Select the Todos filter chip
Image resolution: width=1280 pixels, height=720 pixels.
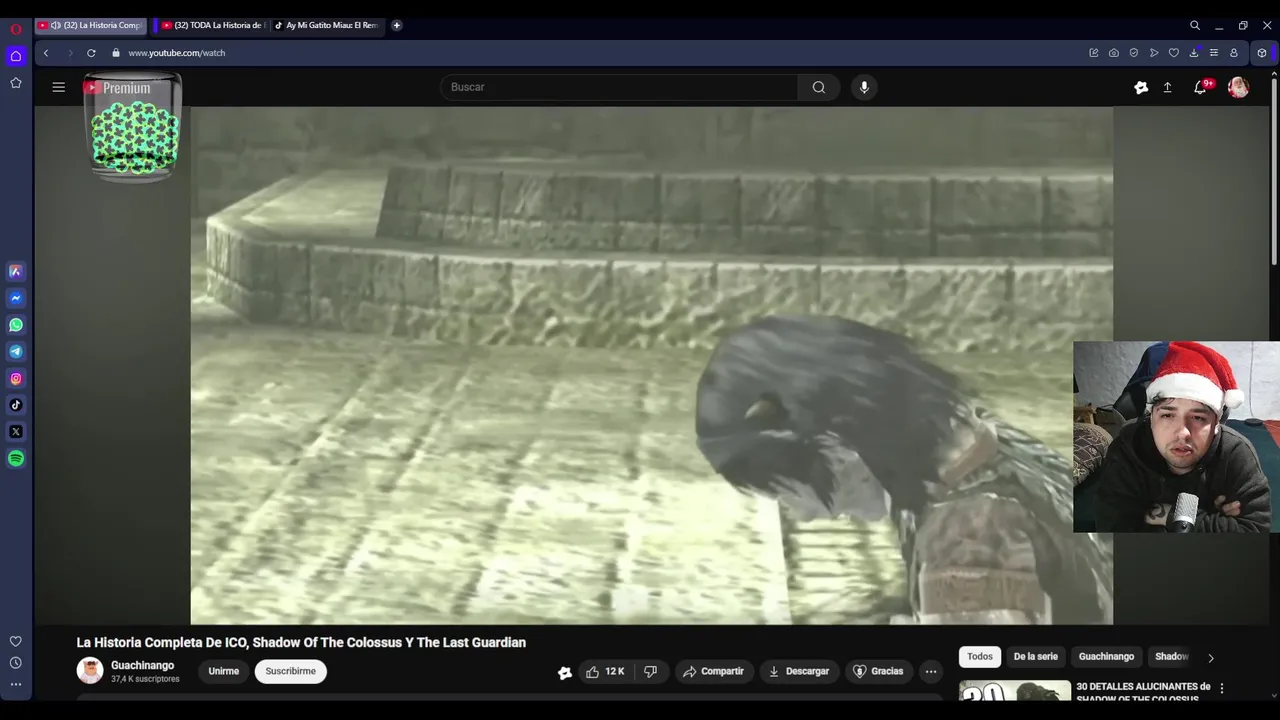pyautogui.click(x=980, y=657)
